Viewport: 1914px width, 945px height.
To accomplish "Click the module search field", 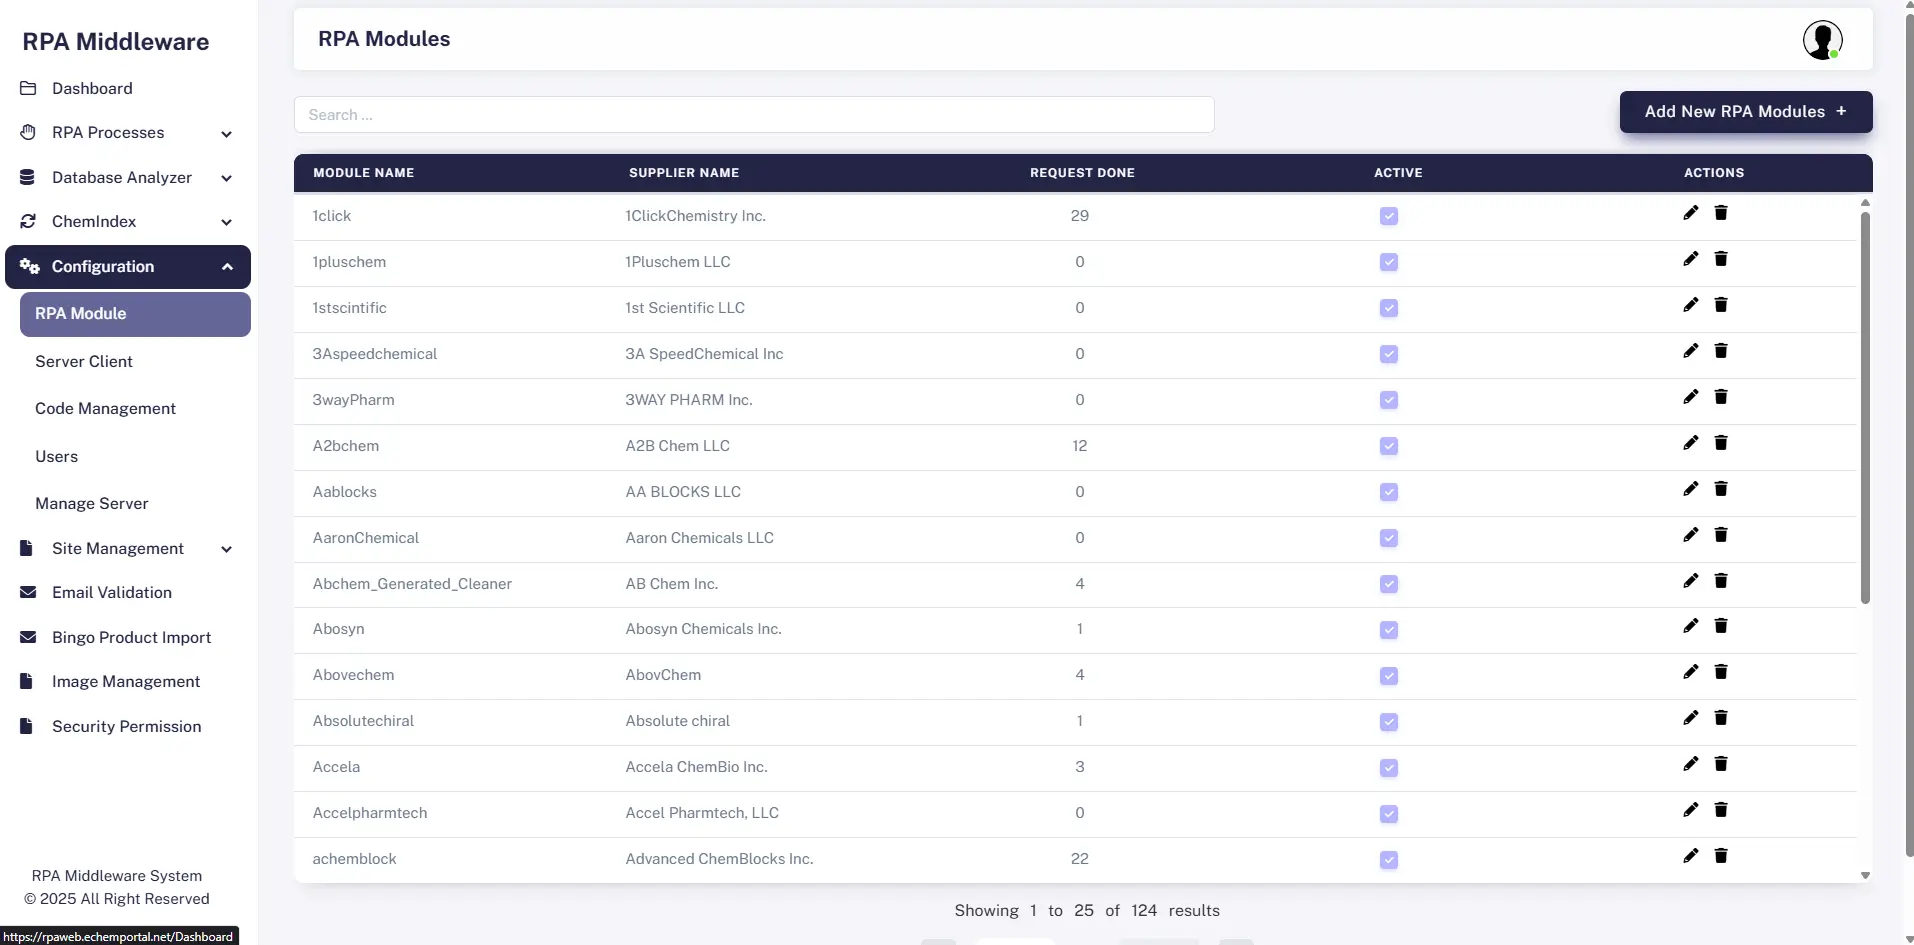I will (x=753, y=115).
